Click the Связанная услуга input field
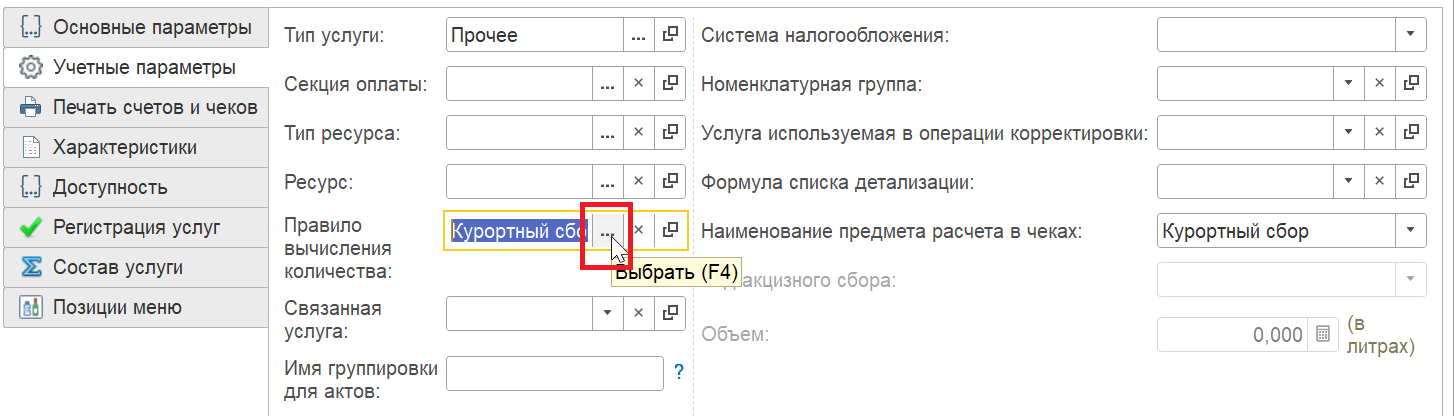The width and height of the screenshot is (1454, 416). click(520, 313)
